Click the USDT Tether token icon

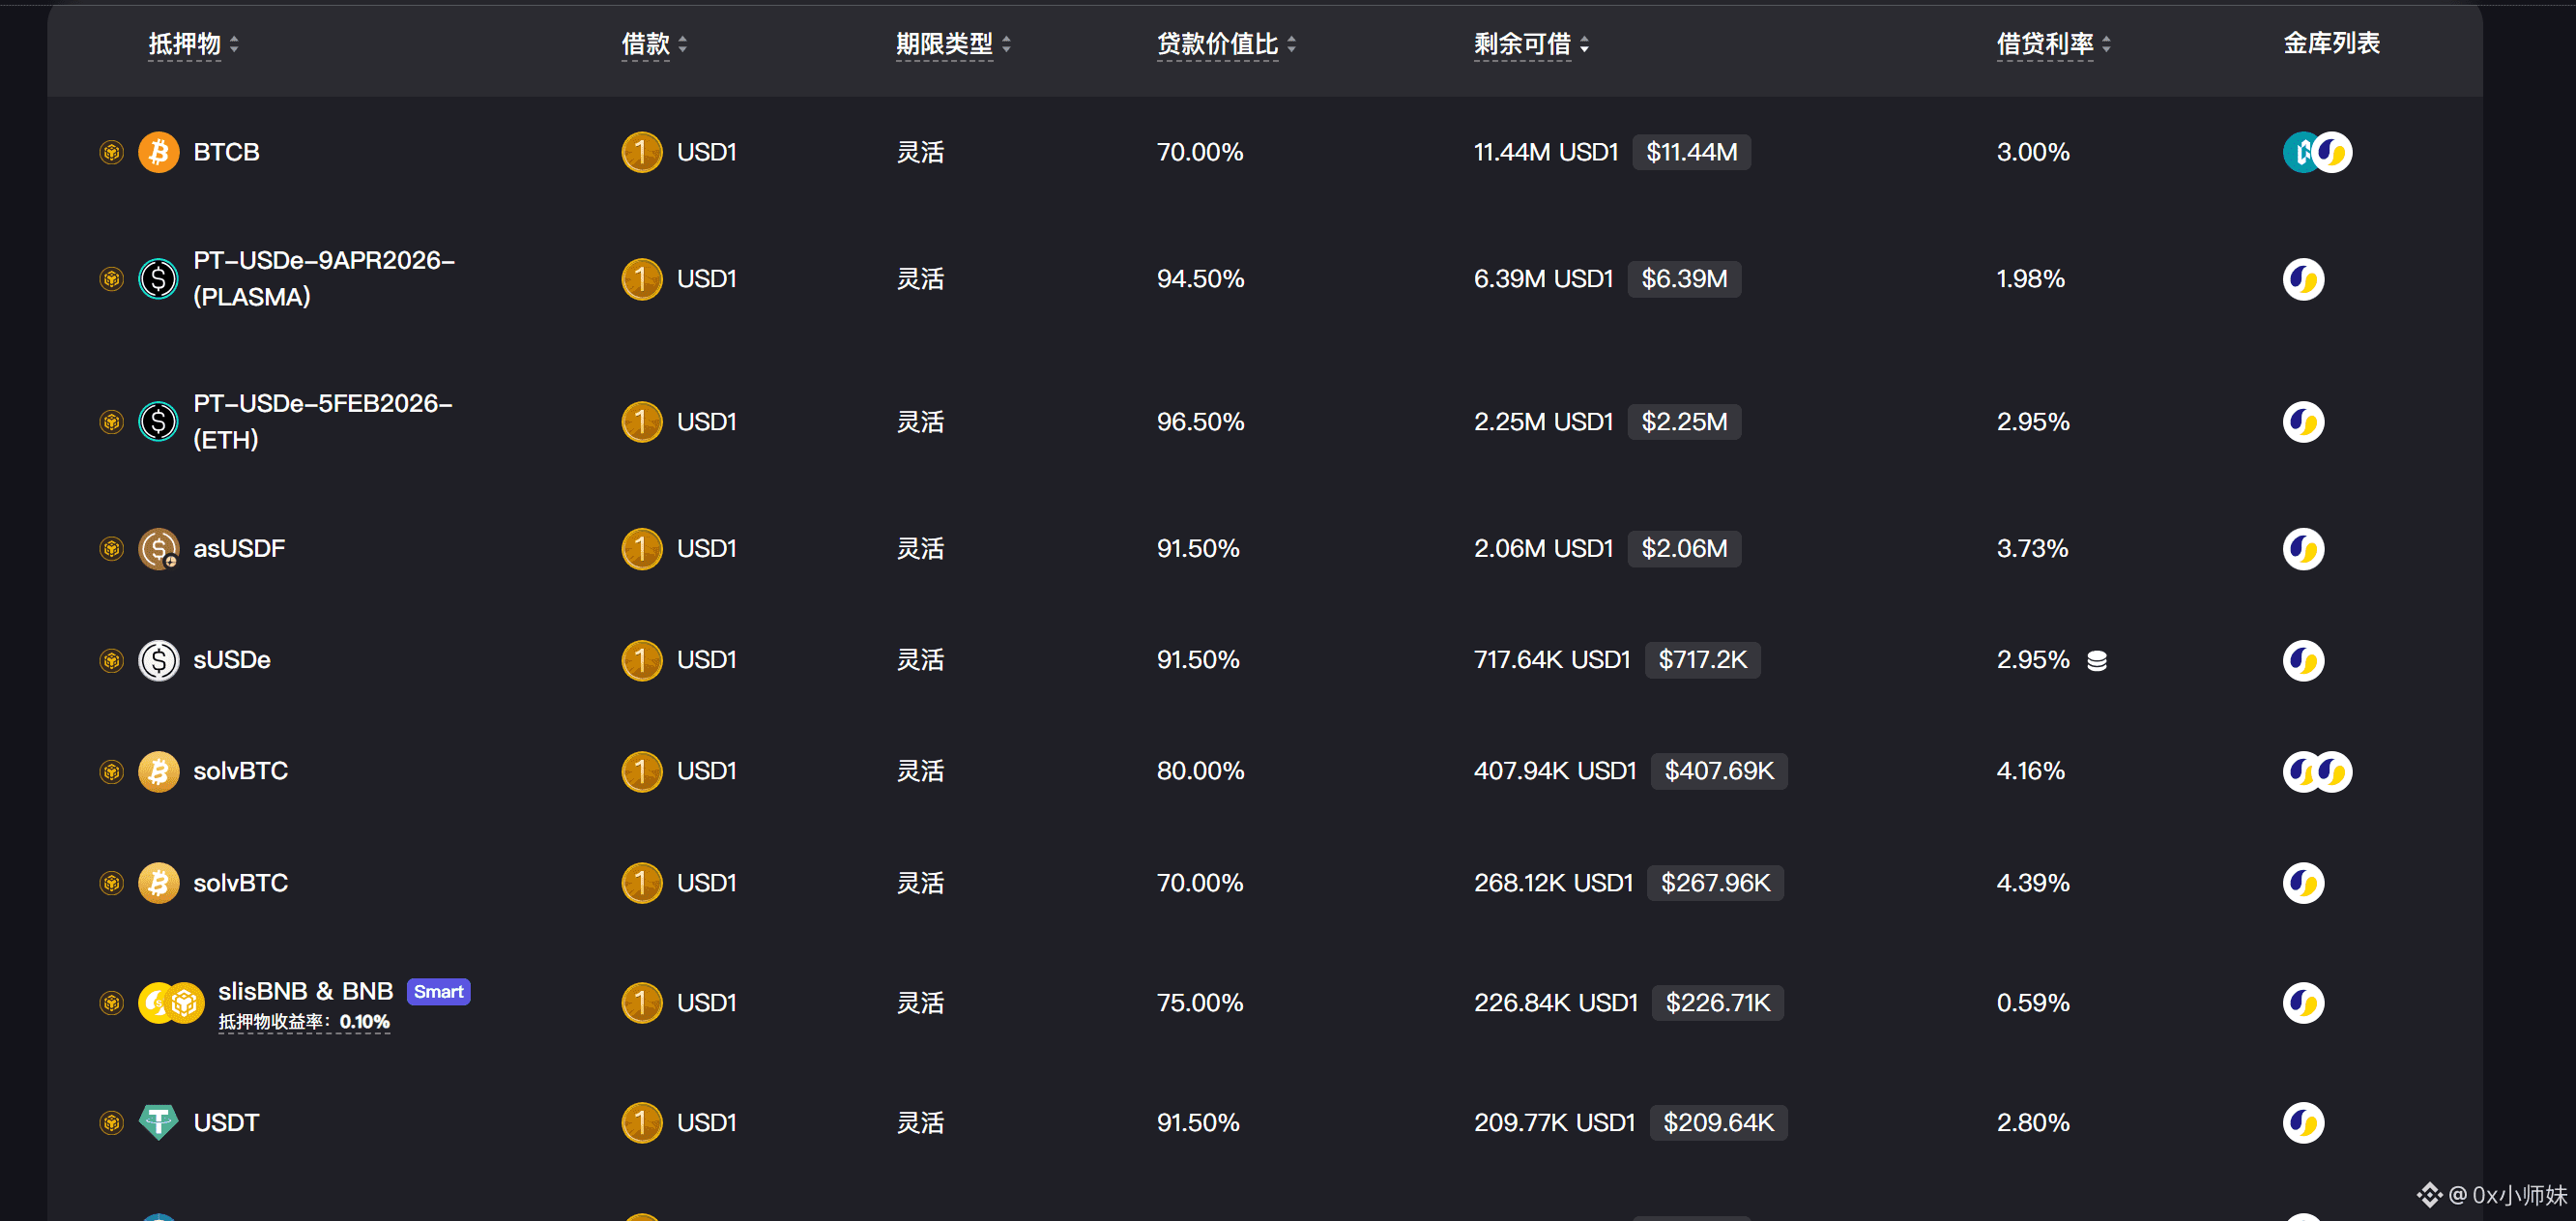click(158, 1122)
